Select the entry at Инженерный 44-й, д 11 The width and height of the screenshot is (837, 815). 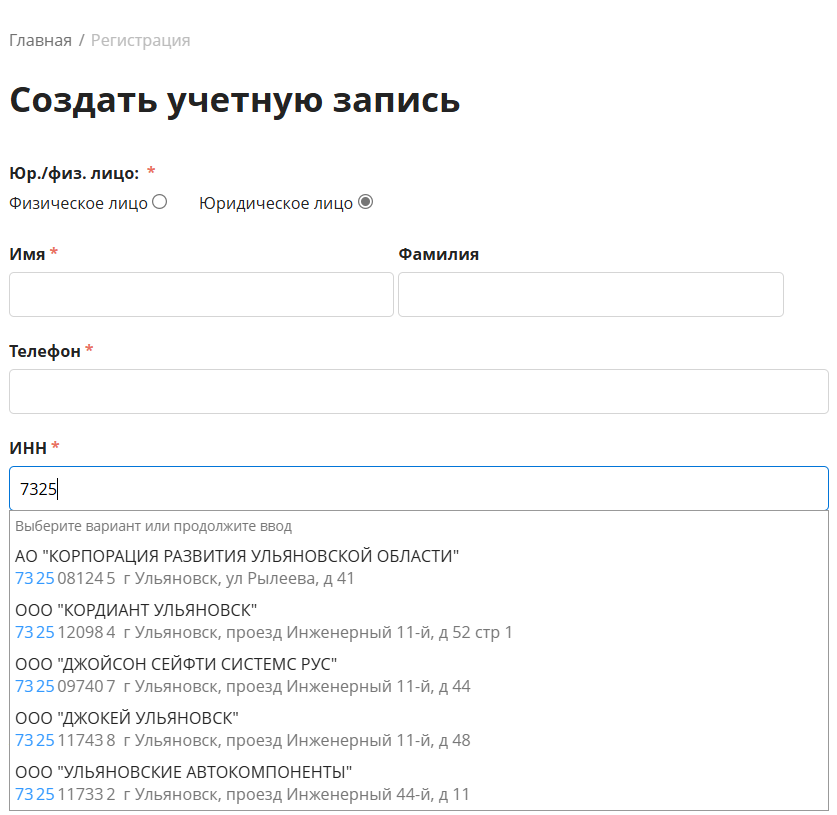[x=419, y=783]
